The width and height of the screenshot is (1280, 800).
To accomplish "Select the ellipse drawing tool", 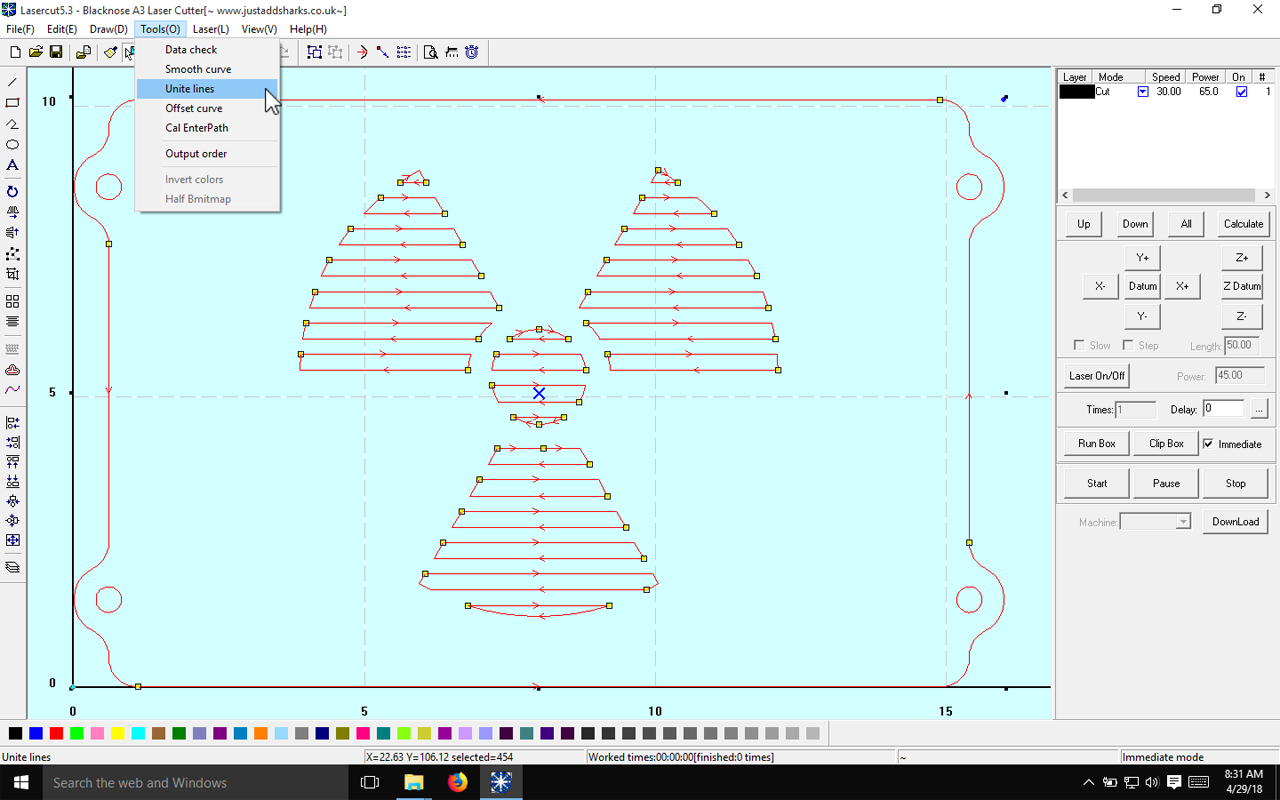I will click(x=13, y=145).
